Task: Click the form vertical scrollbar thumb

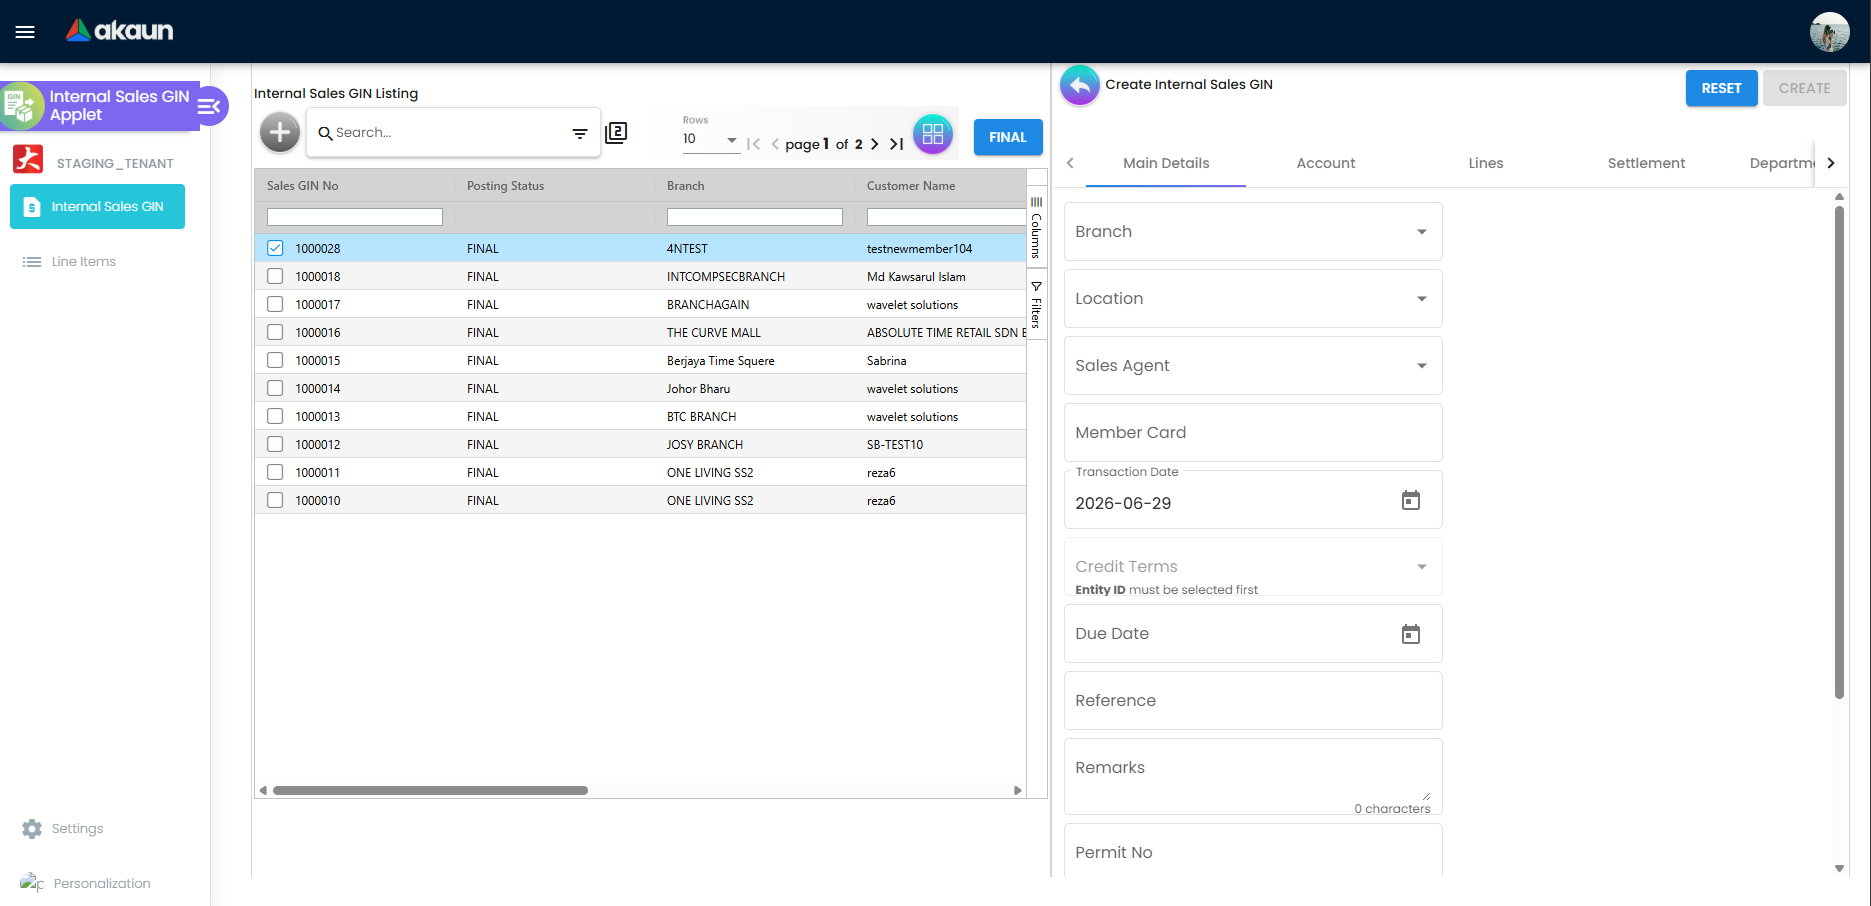Action: click(1839, 450)
